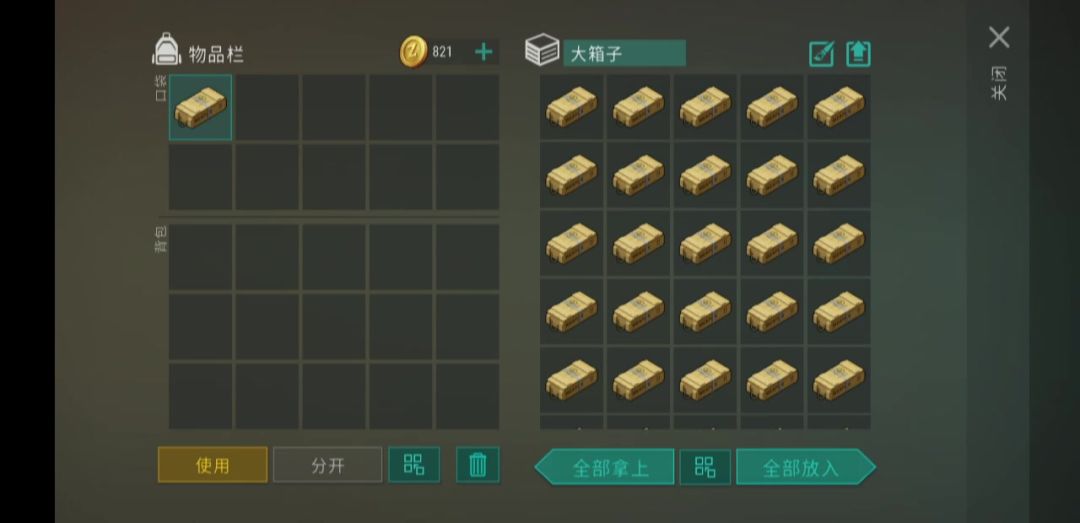Sort the inventory using the grid icon
Screen dimensions: 1080x523
click(x=414, y=464)
